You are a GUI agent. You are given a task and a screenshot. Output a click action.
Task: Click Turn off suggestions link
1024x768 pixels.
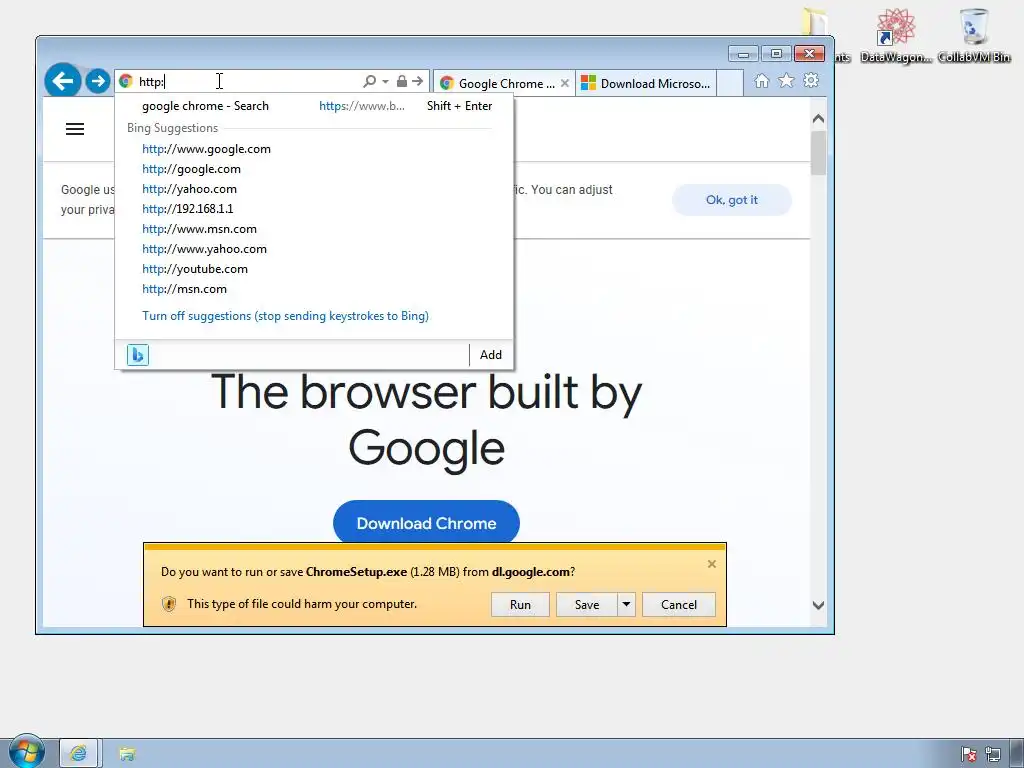pos(285,316)
